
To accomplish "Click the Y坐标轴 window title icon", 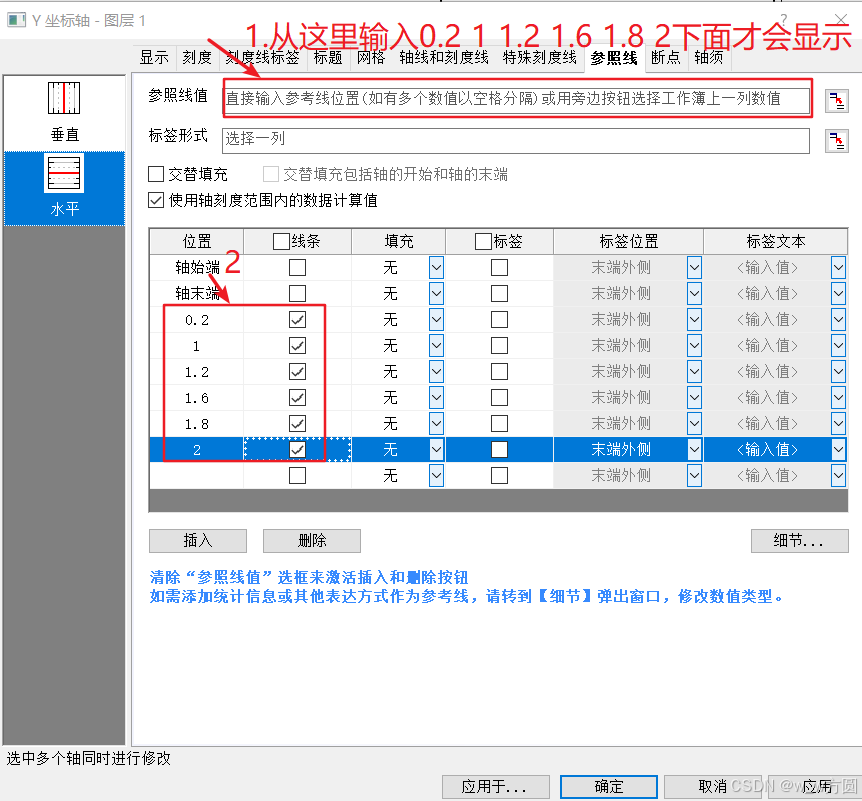I will [16, 21].
